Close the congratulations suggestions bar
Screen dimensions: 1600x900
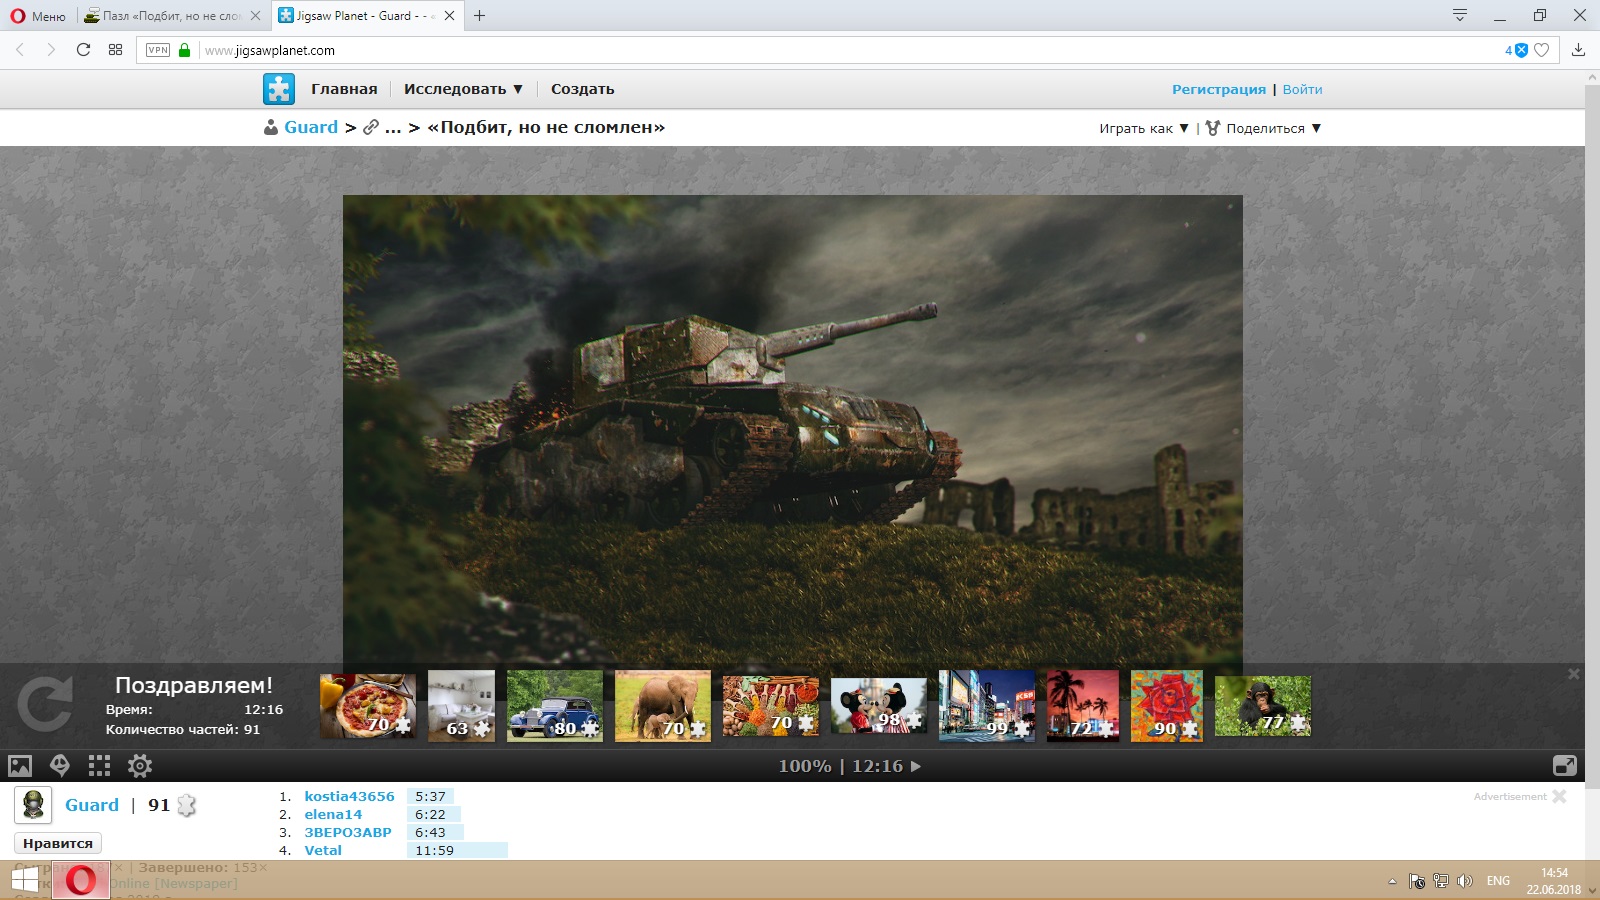(x=1573, y=674)
